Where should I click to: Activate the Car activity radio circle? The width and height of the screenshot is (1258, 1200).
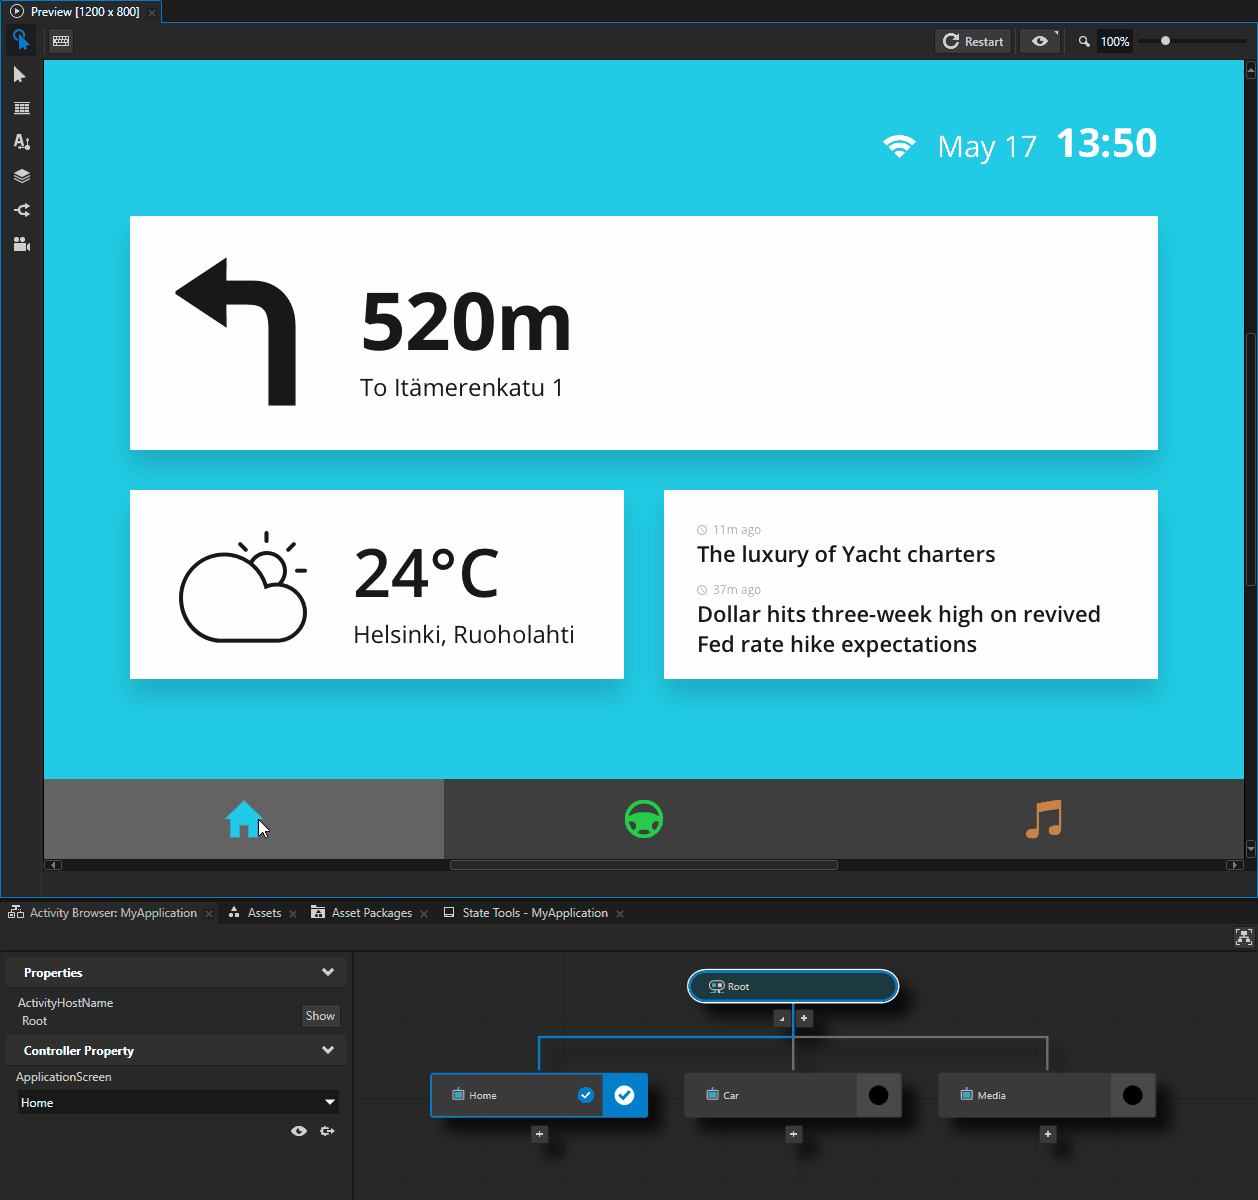[x=878, y=1095]
